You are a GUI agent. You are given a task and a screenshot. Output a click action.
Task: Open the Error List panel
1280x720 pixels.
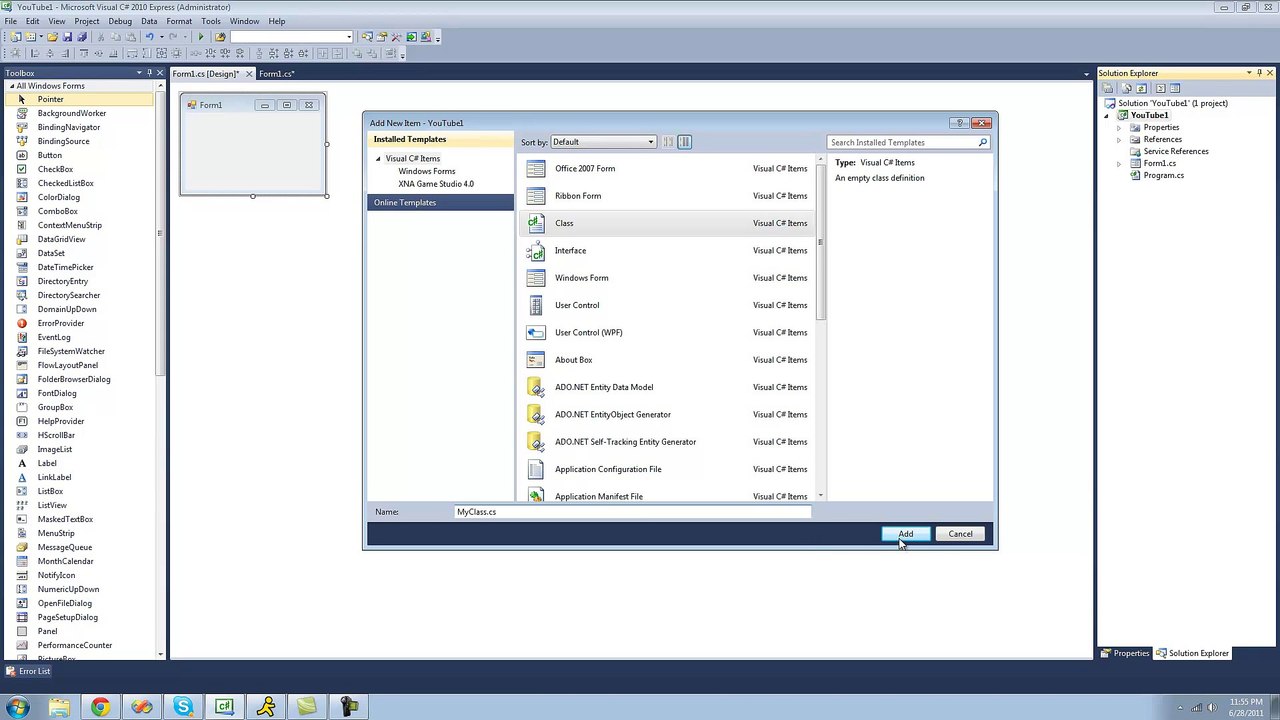coord(27,671)
